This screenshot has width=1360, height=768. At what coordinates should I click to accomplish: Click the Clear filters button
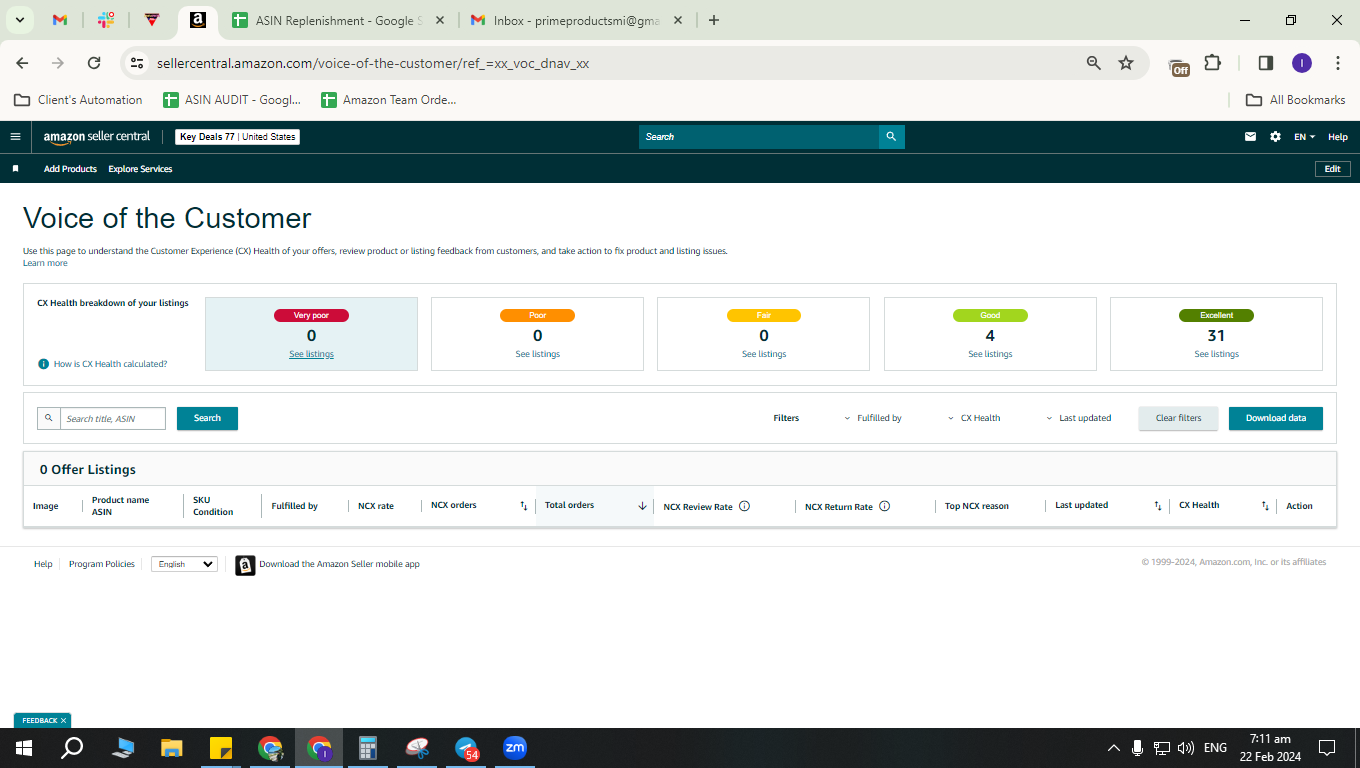pyautogui.click(x=1178, y=418)
